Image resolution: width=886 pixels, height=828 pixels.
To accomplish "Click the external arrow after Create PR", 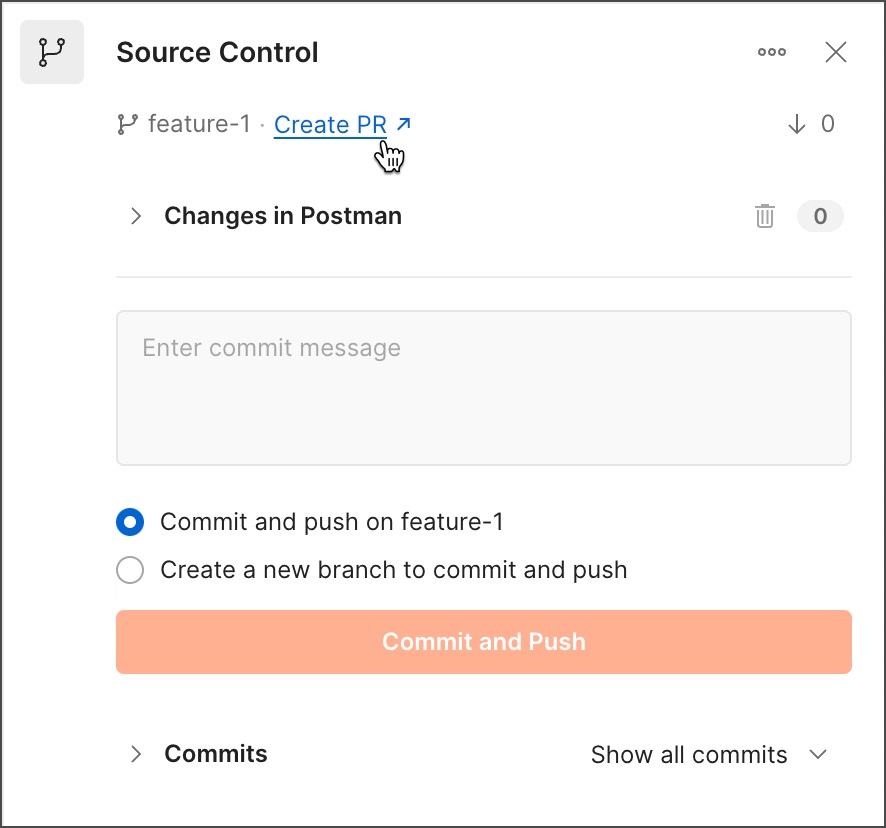I will [x=404, y=124].
